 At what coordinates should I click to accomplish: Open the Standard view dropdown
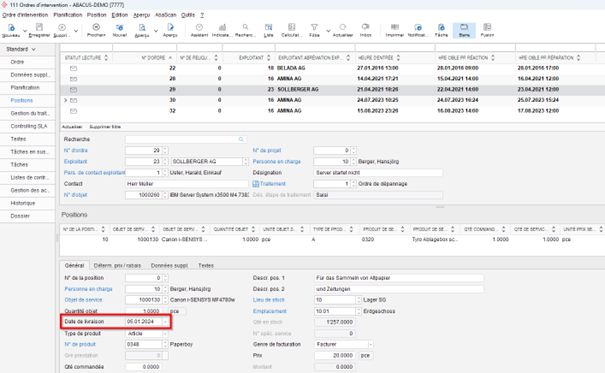[21, 49]
